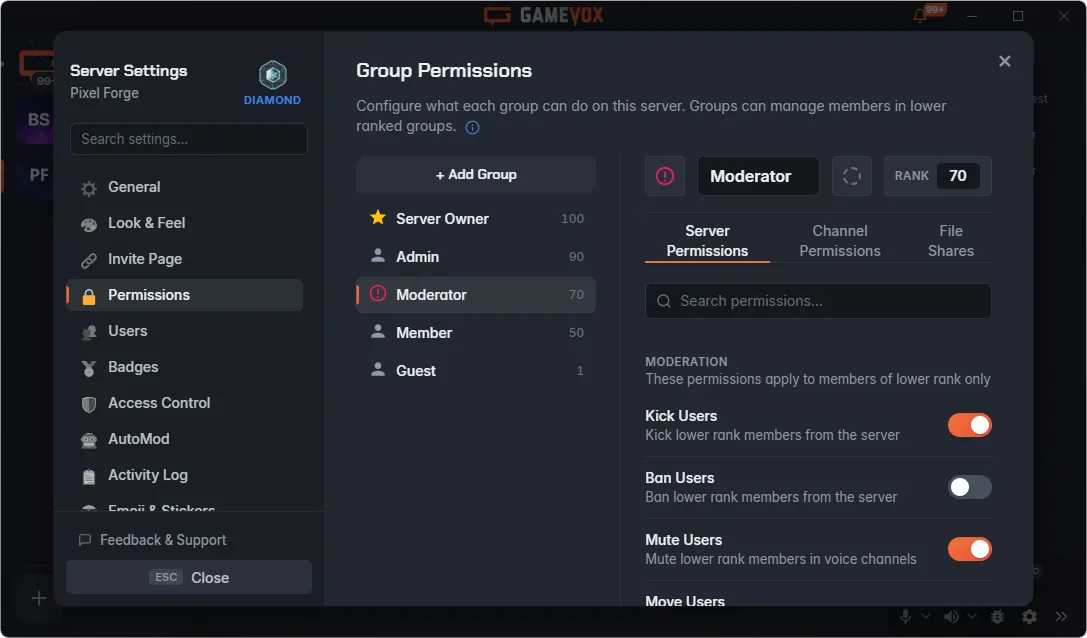The image size is (1087, 638).
Task: Click the Badges medal icon
Action: pyautogui.click(x=89, y=368)
